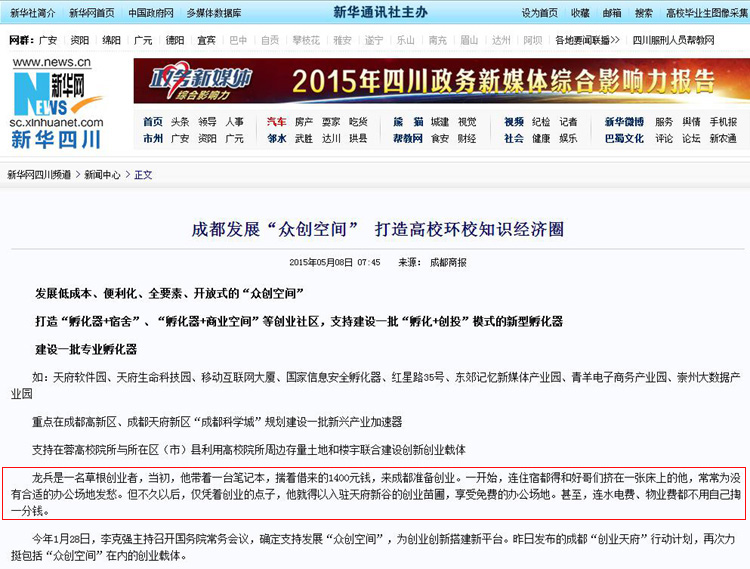The height and width of the screenshot is (569, 750).
Task: Open 帮教网 in the navigation menu
Action: click(x=408, y=139)
